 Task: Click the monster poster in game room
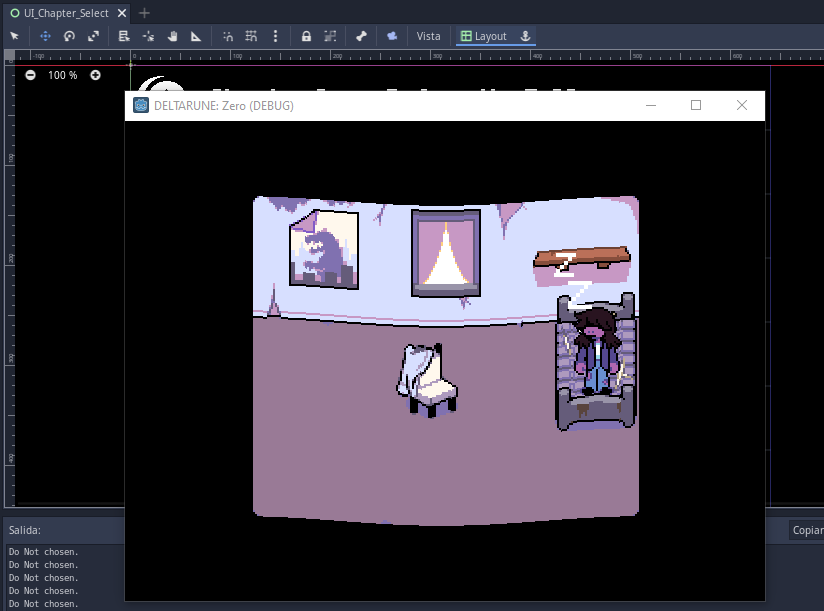(324, 249)
